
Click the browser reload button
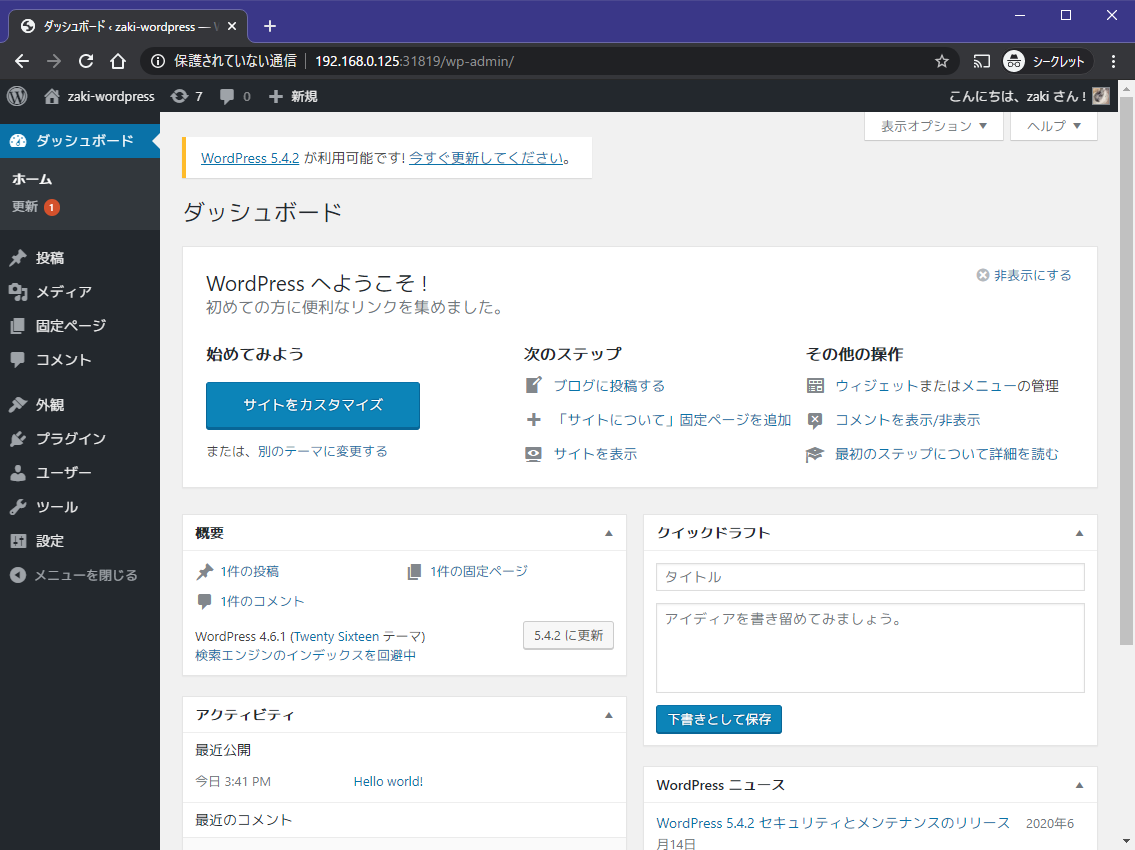pyautogui.click(x=86, y=62)
